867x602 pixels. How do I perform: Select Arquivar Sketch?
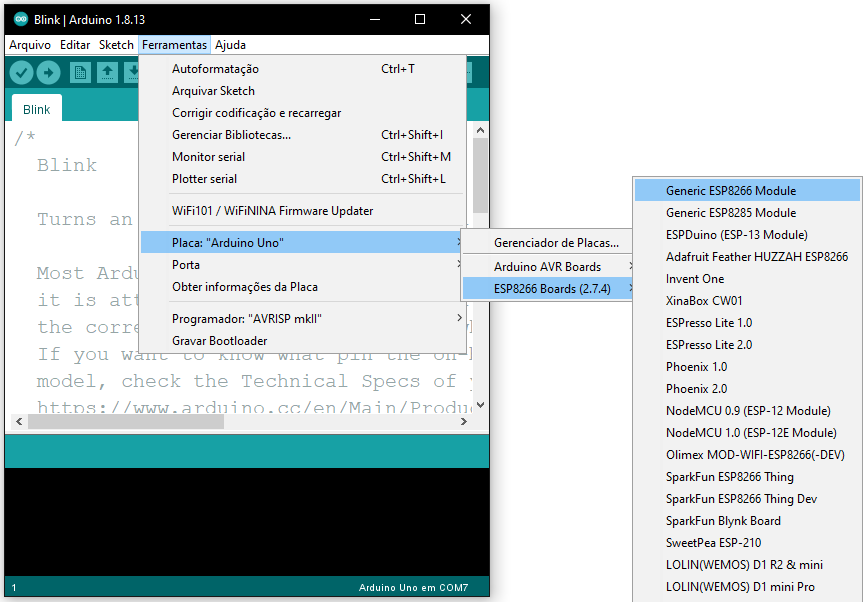(x=302, y=91)
